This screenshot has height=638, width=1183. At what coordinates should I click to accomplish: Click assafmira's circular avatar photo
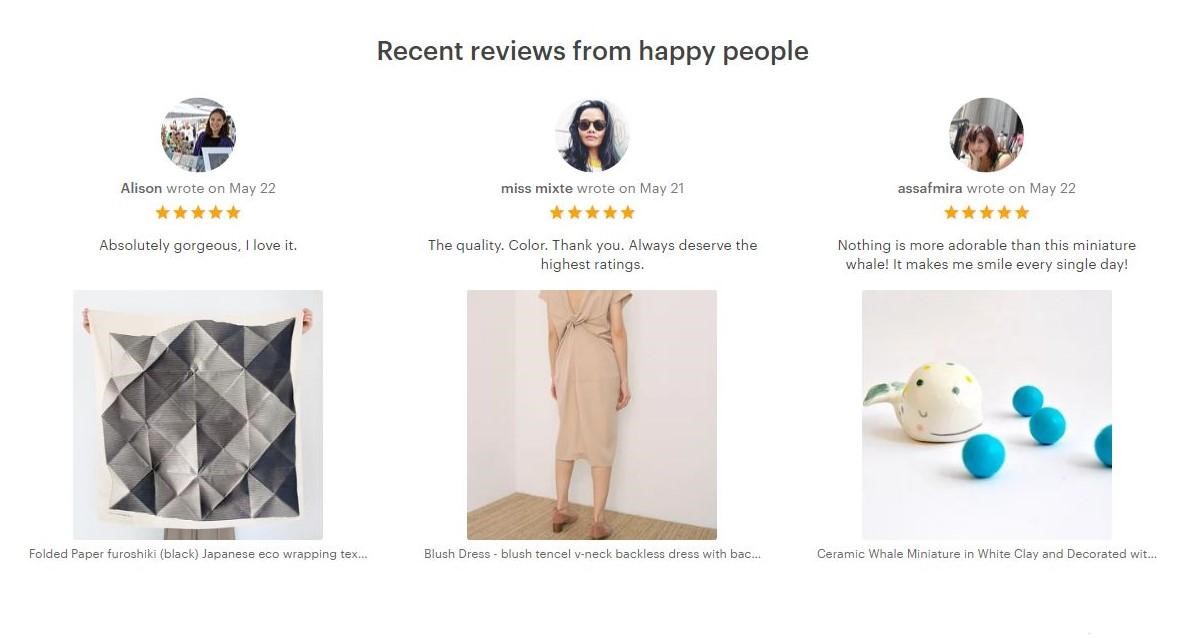986,135
